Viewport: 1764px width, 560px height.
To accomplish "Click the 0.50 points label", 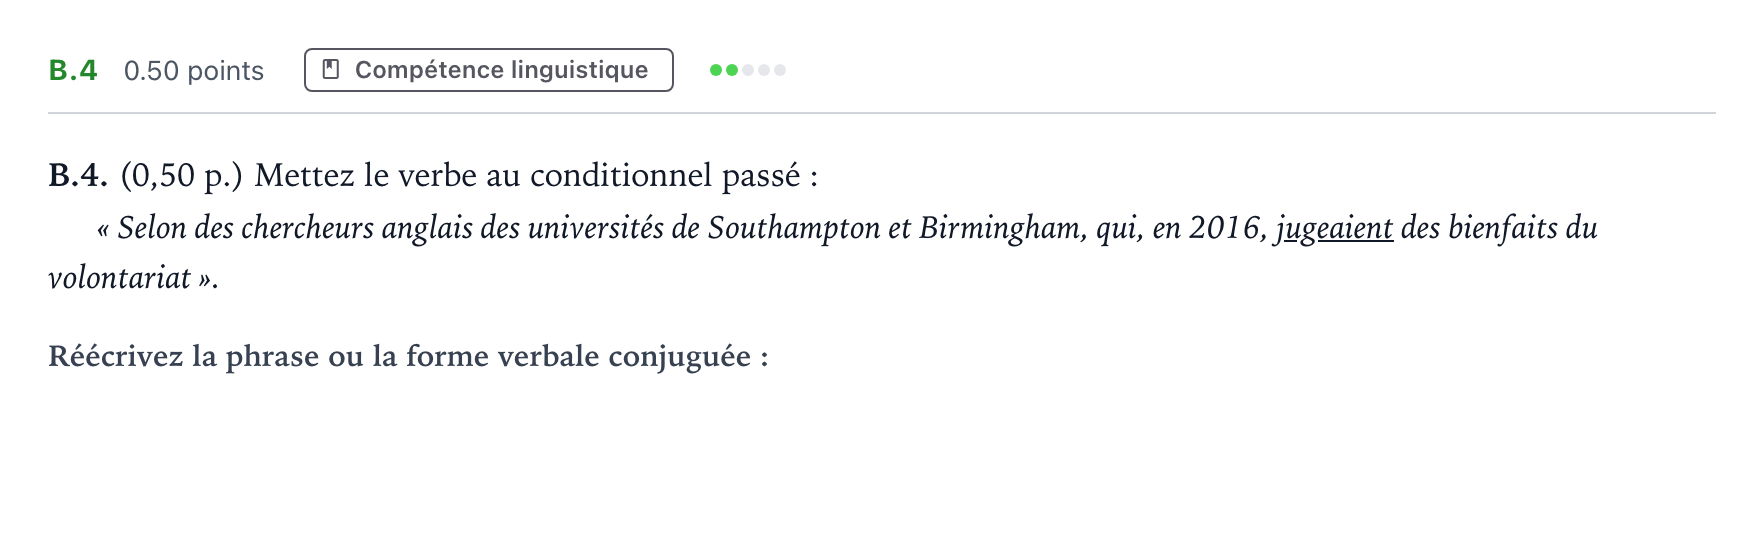I will coord(194,71).
